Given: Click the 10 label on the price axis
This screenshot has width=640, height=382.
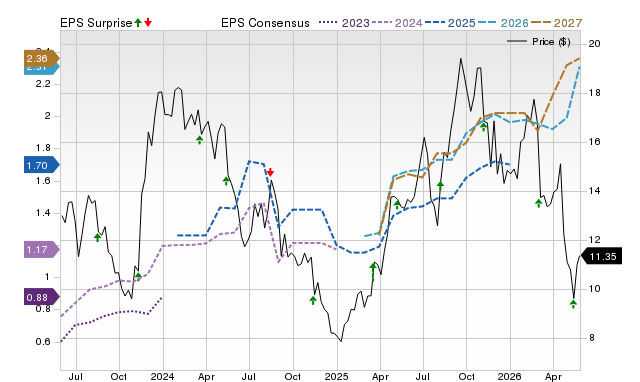Looking at the screenshot, I should point(595,289).
